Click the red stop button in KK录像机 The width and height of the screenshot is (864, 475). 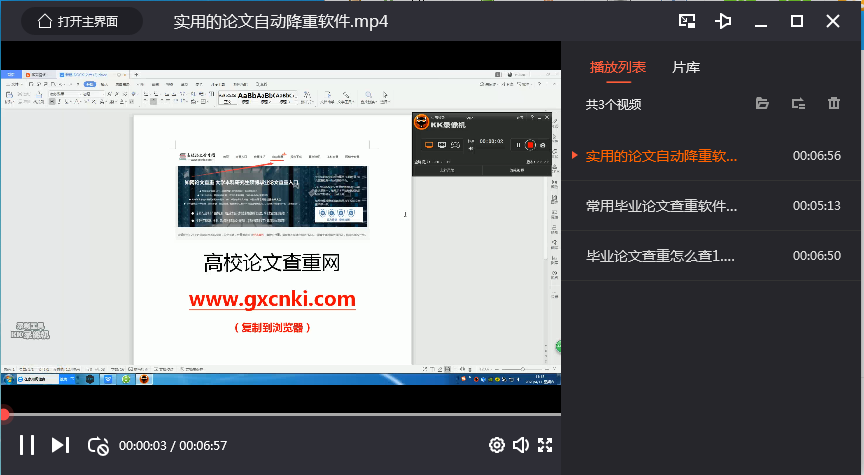530,145
